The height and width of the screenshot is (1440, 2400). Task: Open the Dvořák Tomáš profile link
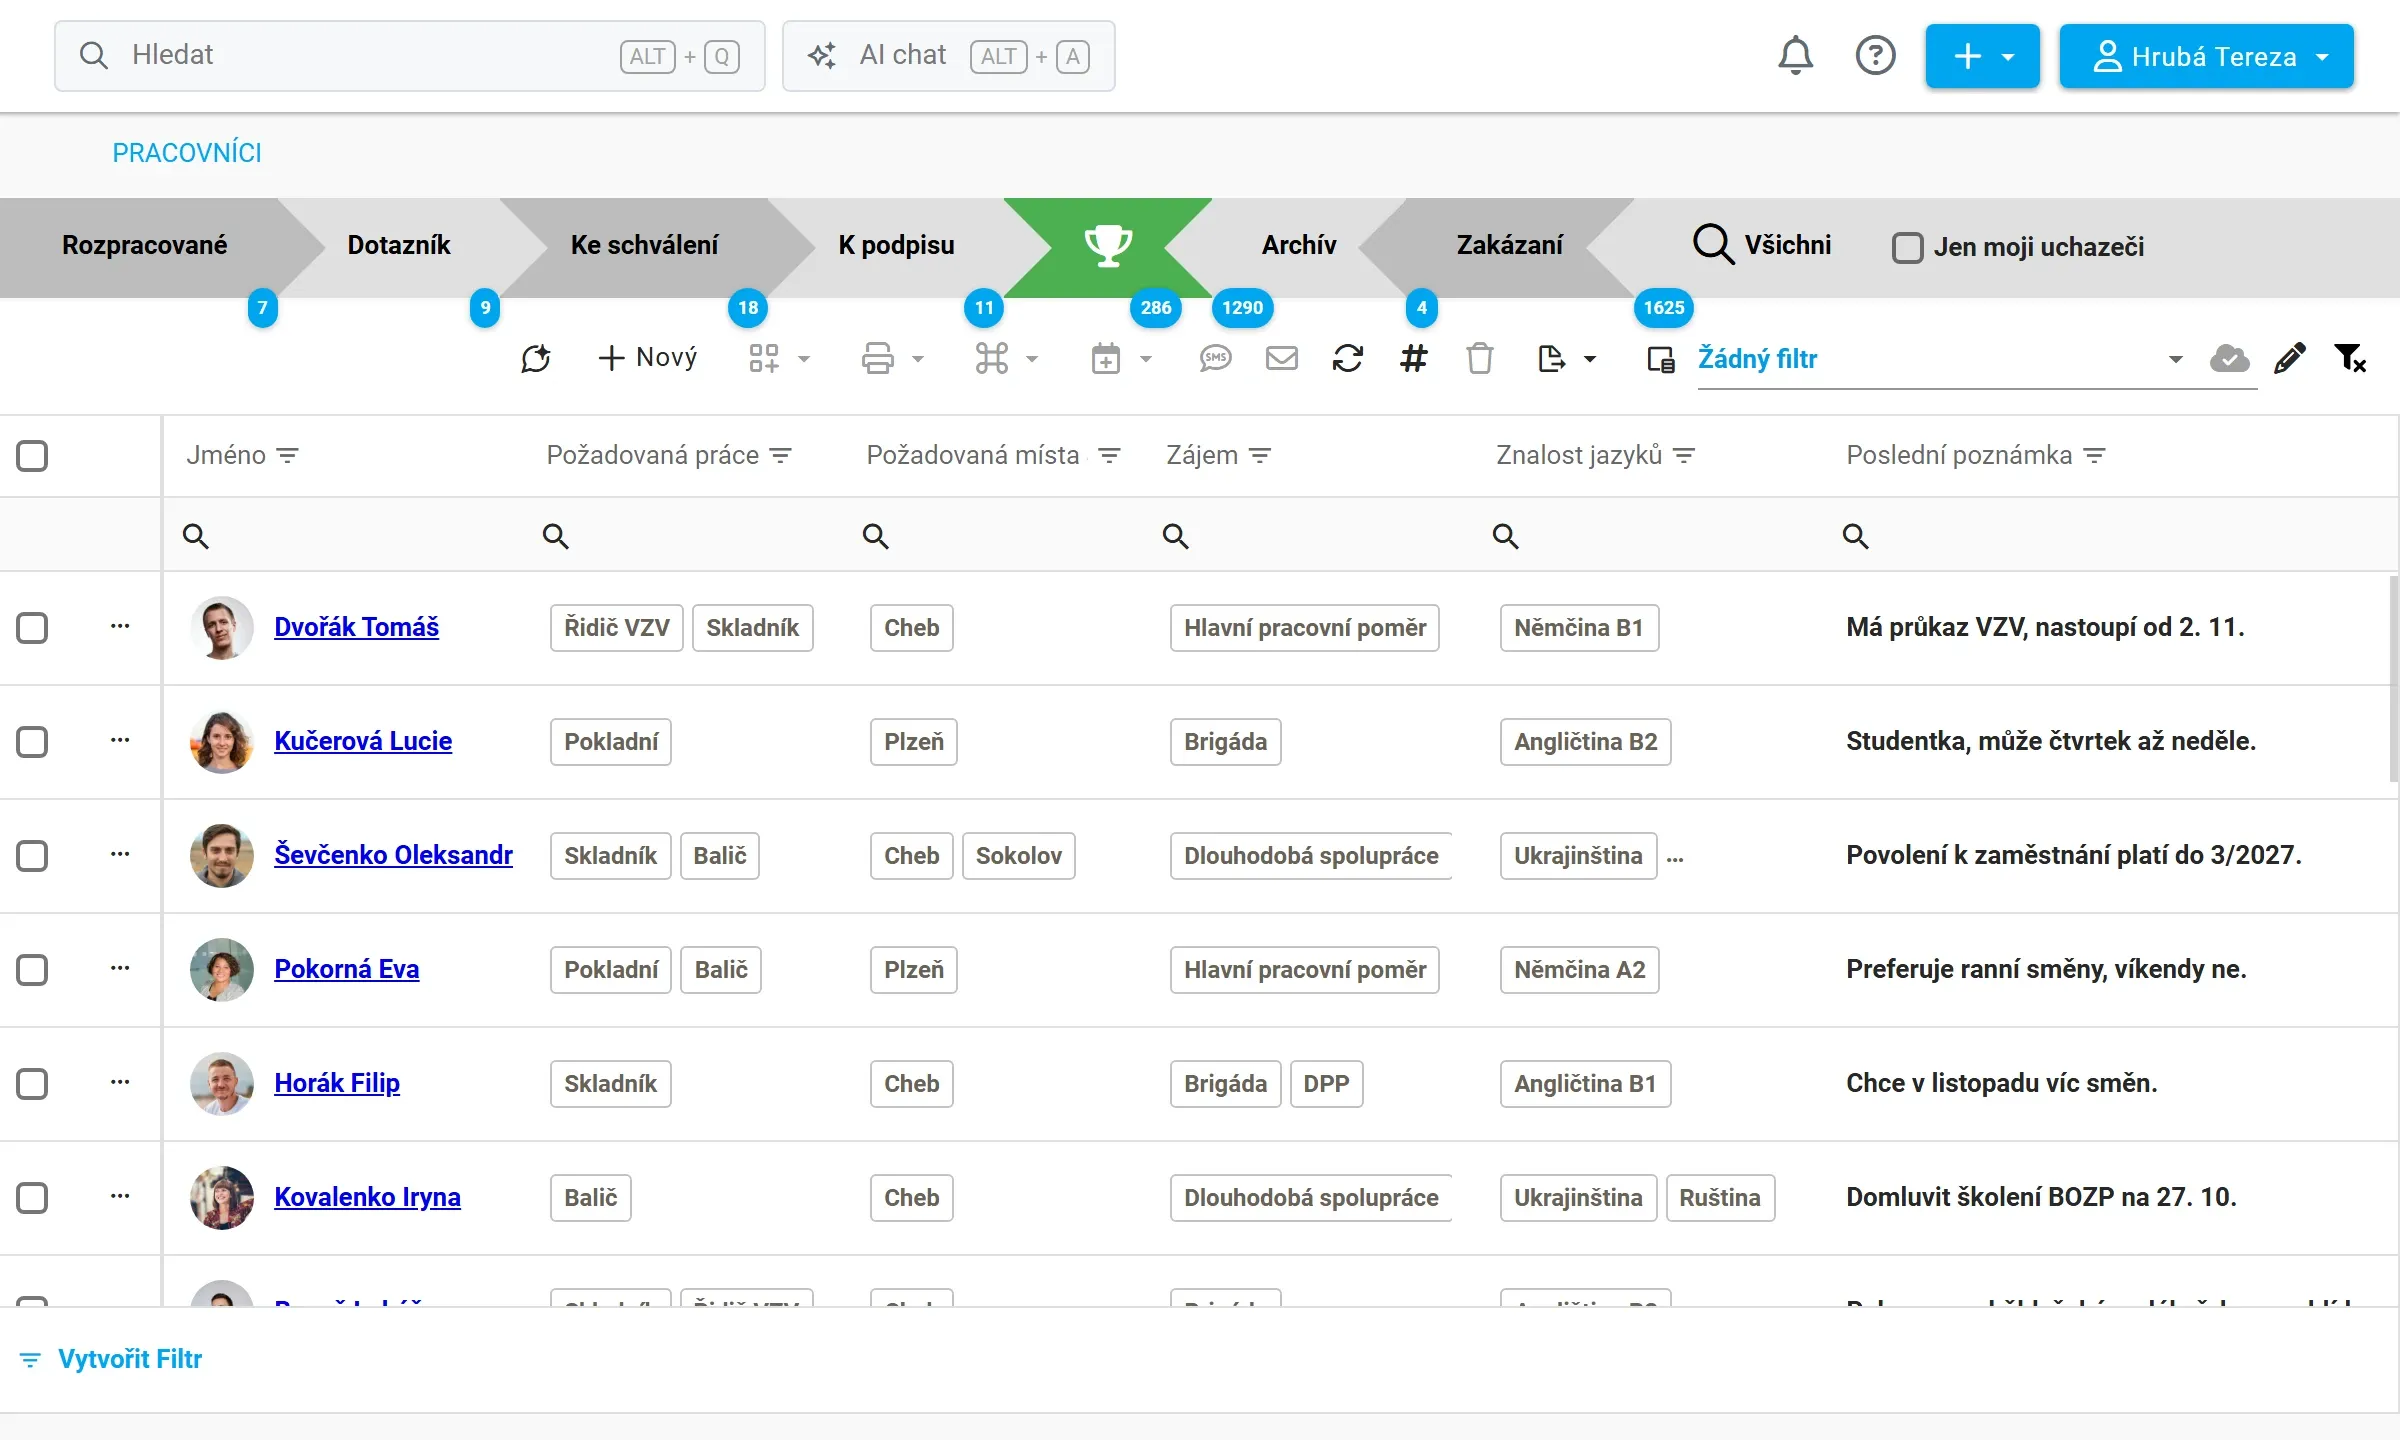tap(356, 627)
